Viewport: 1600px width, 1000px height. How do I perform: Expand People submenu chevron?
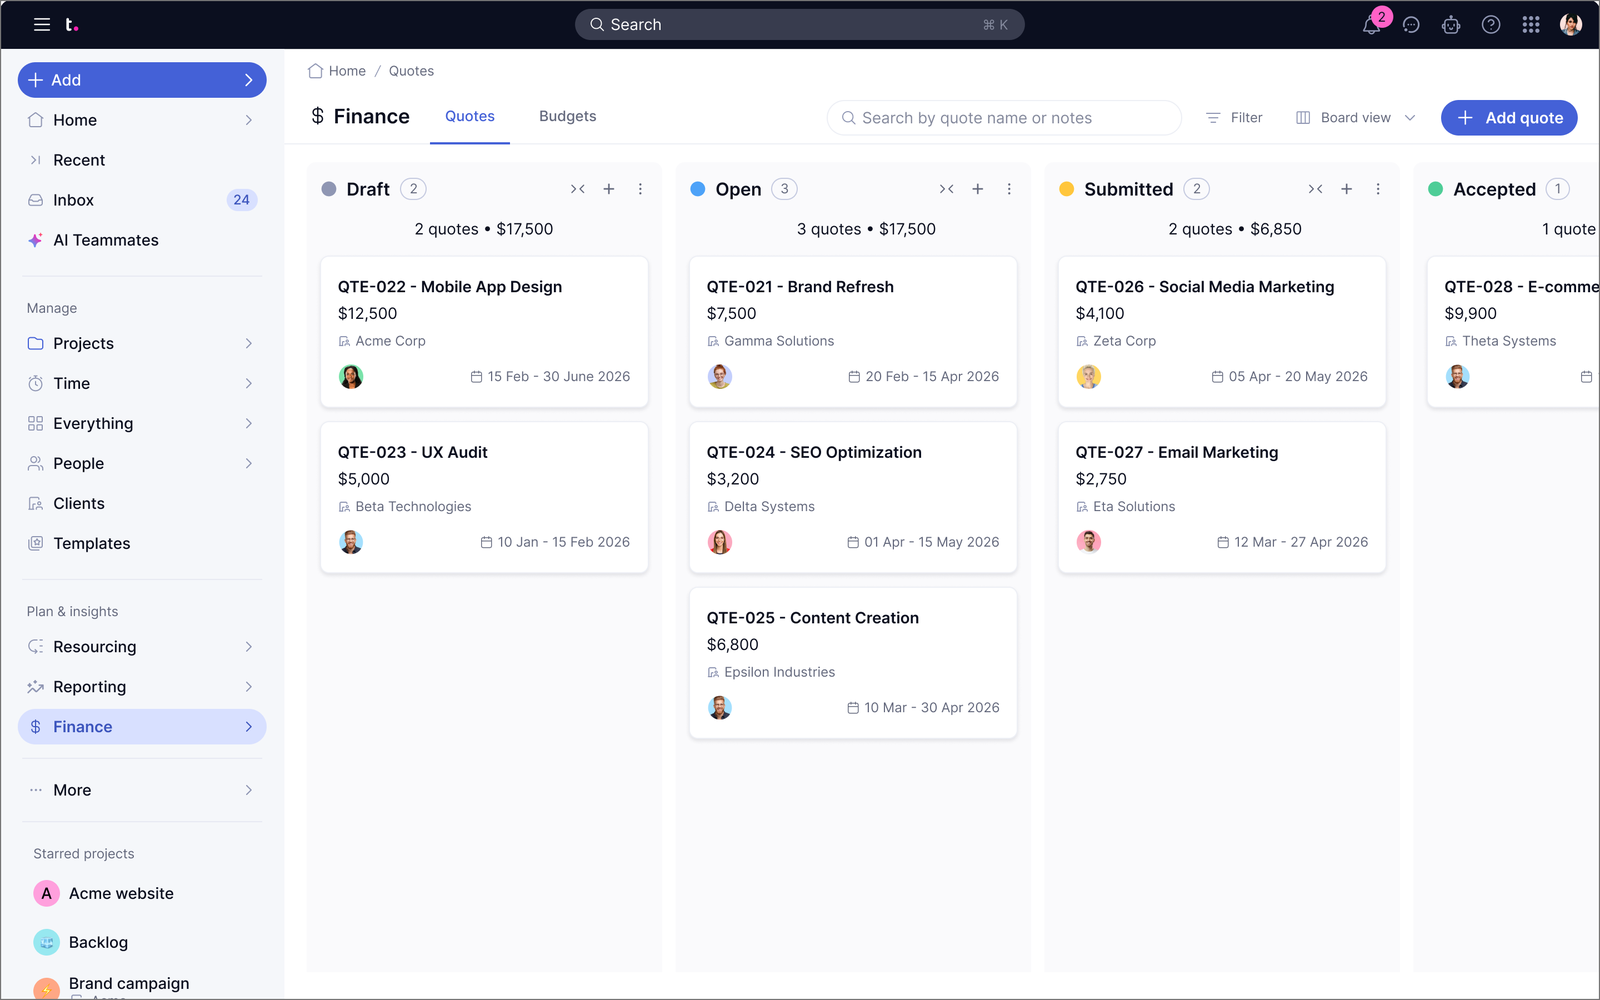pyautogui.click(x=249, y=463)
